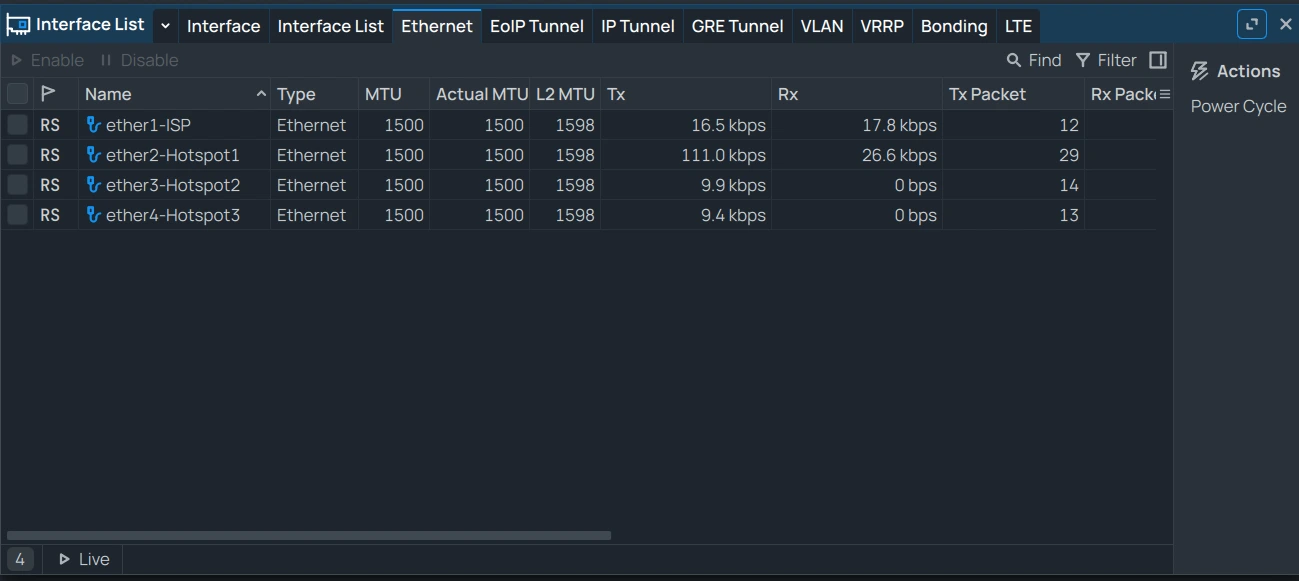Click the flag column header icon
1299x581 pixels.
point(48,94)
